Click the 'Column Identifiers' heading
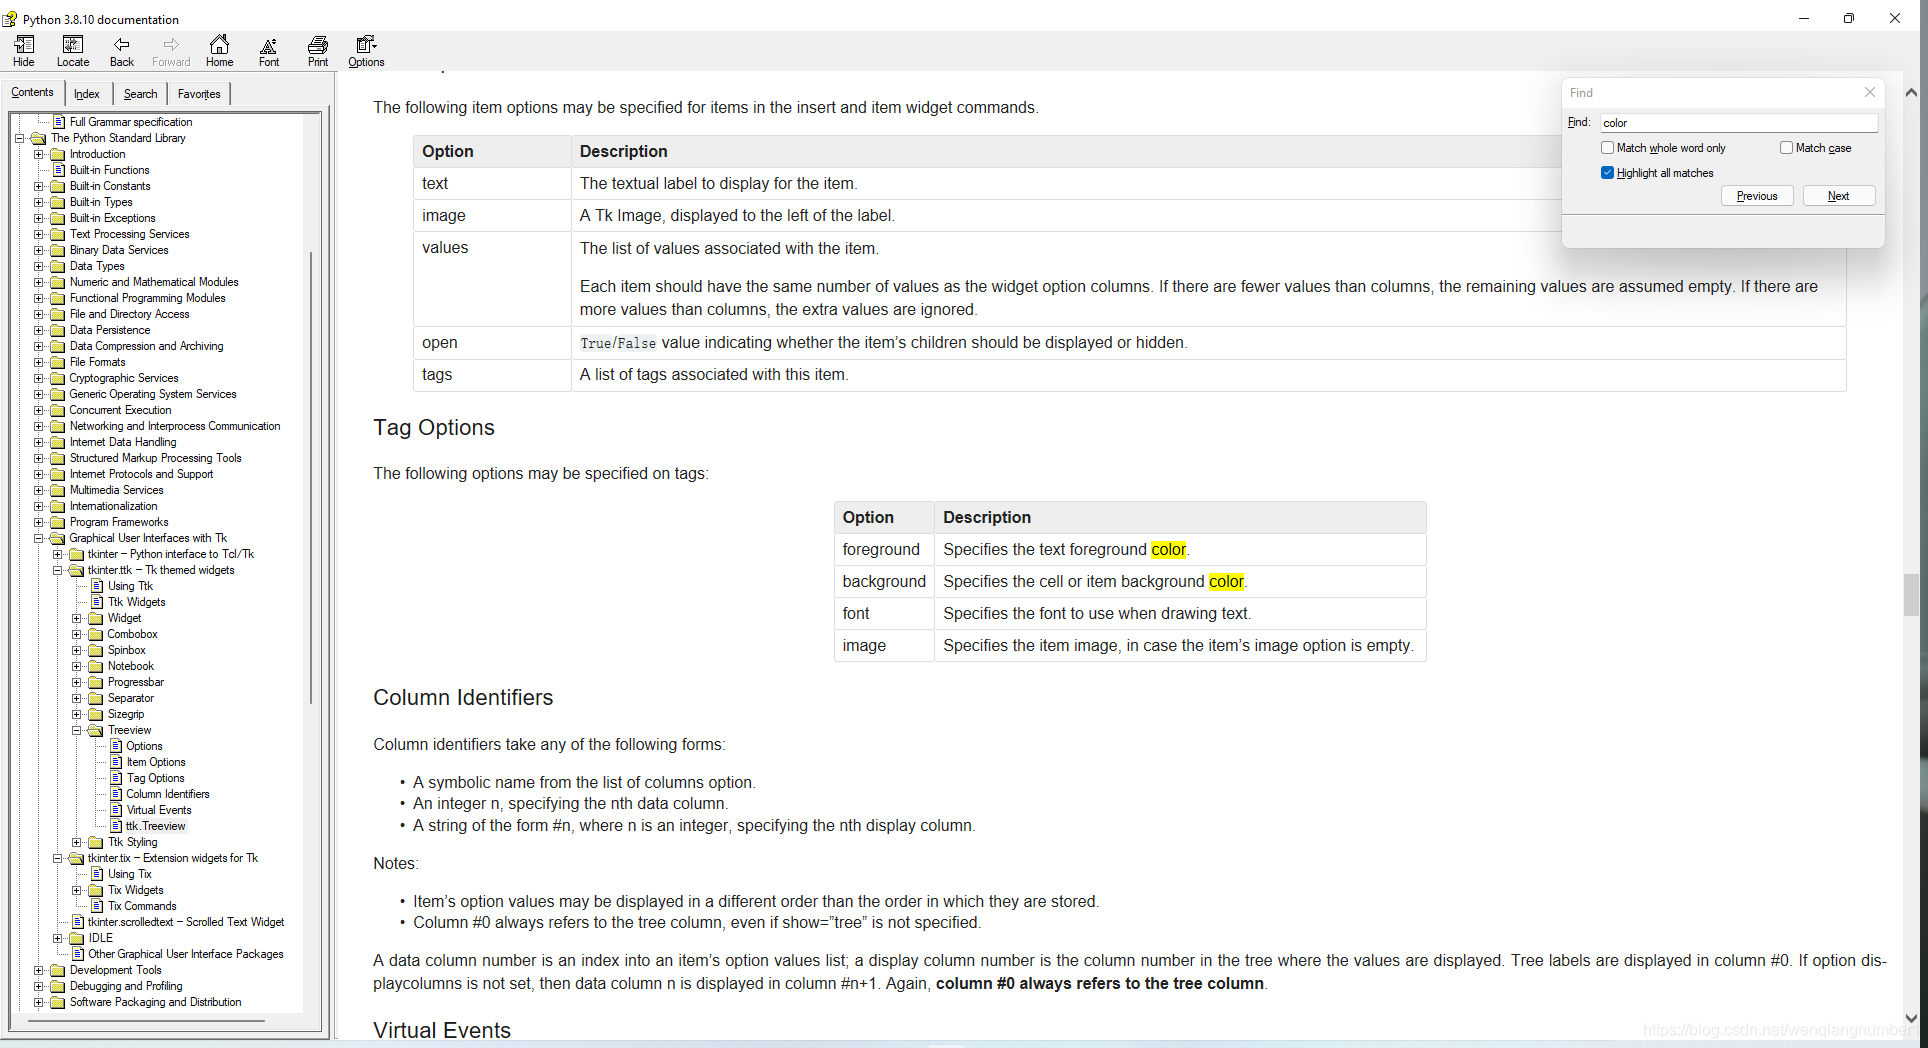 (x=463, y=698)
